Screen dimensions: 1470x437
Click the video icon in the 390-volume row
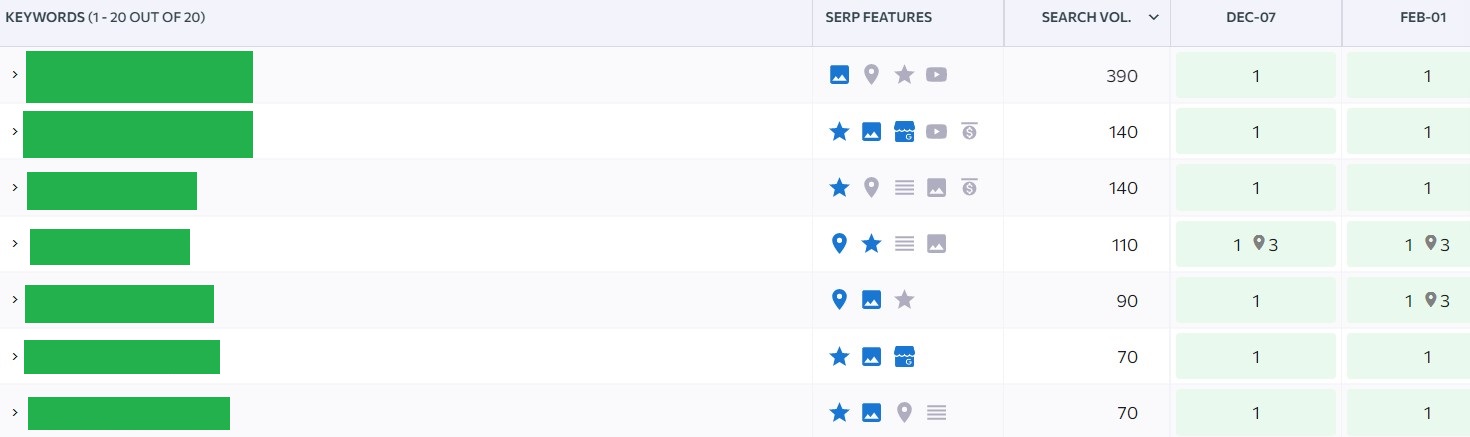(936, 75)
